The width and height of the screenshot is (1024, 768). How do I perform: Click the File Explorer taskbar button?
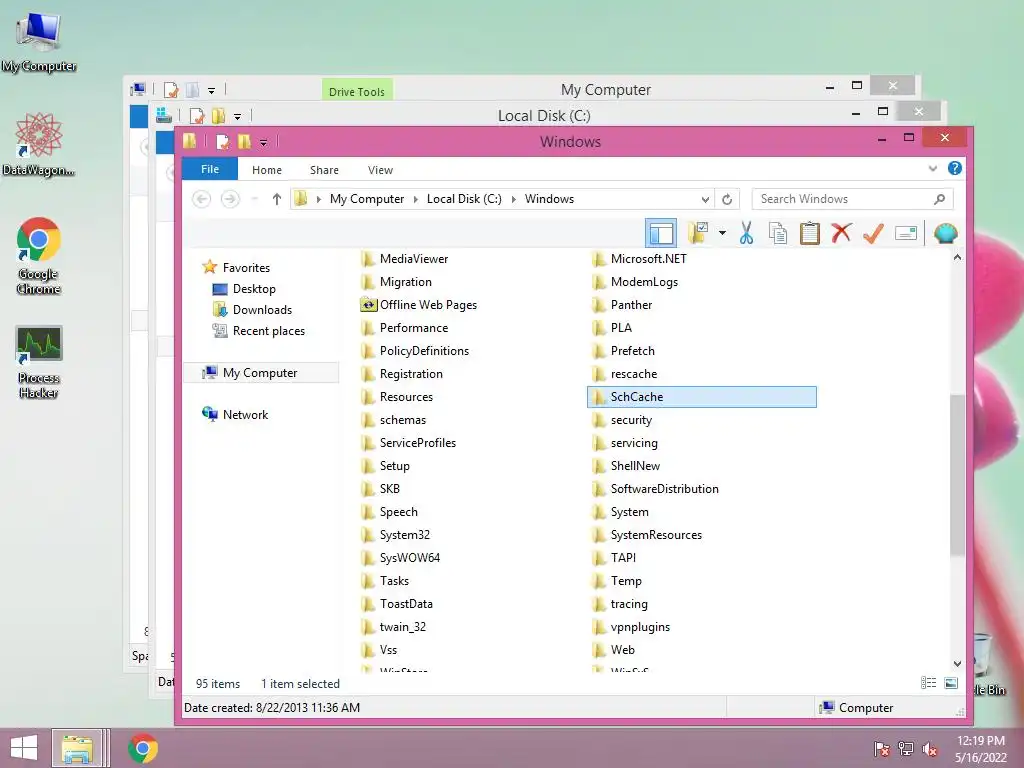point(77,748)
